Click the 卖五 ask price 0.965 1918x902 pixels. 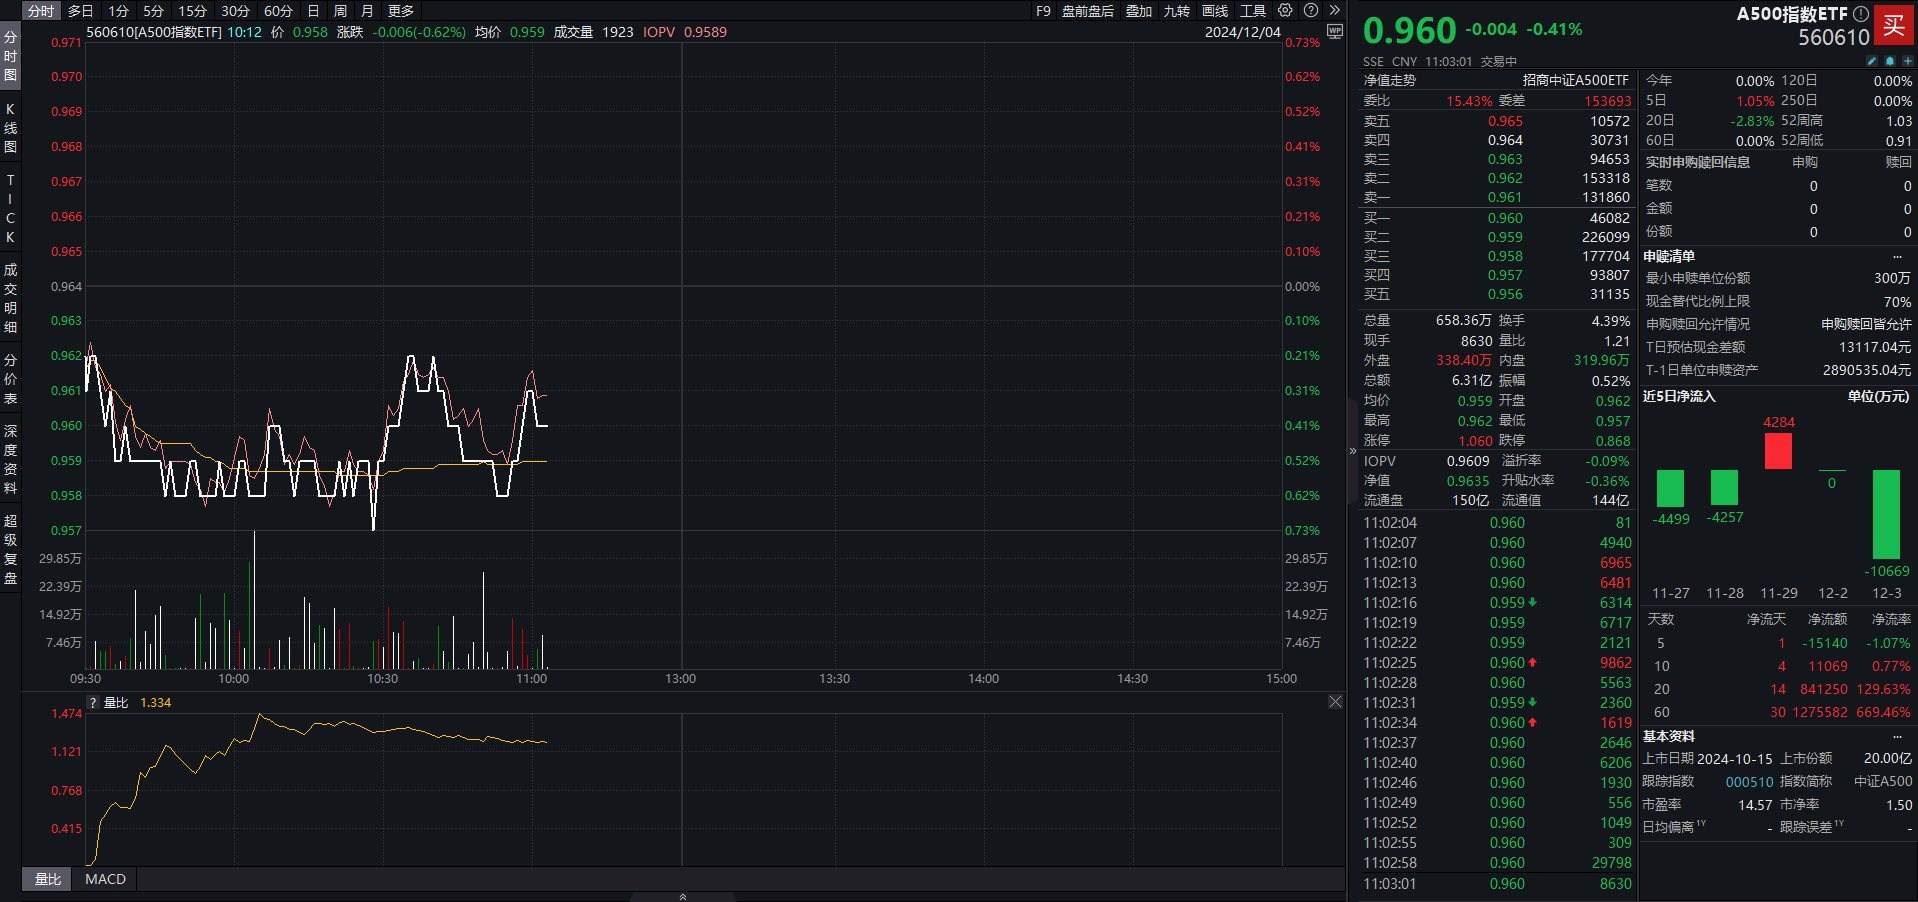point(1504,122)
